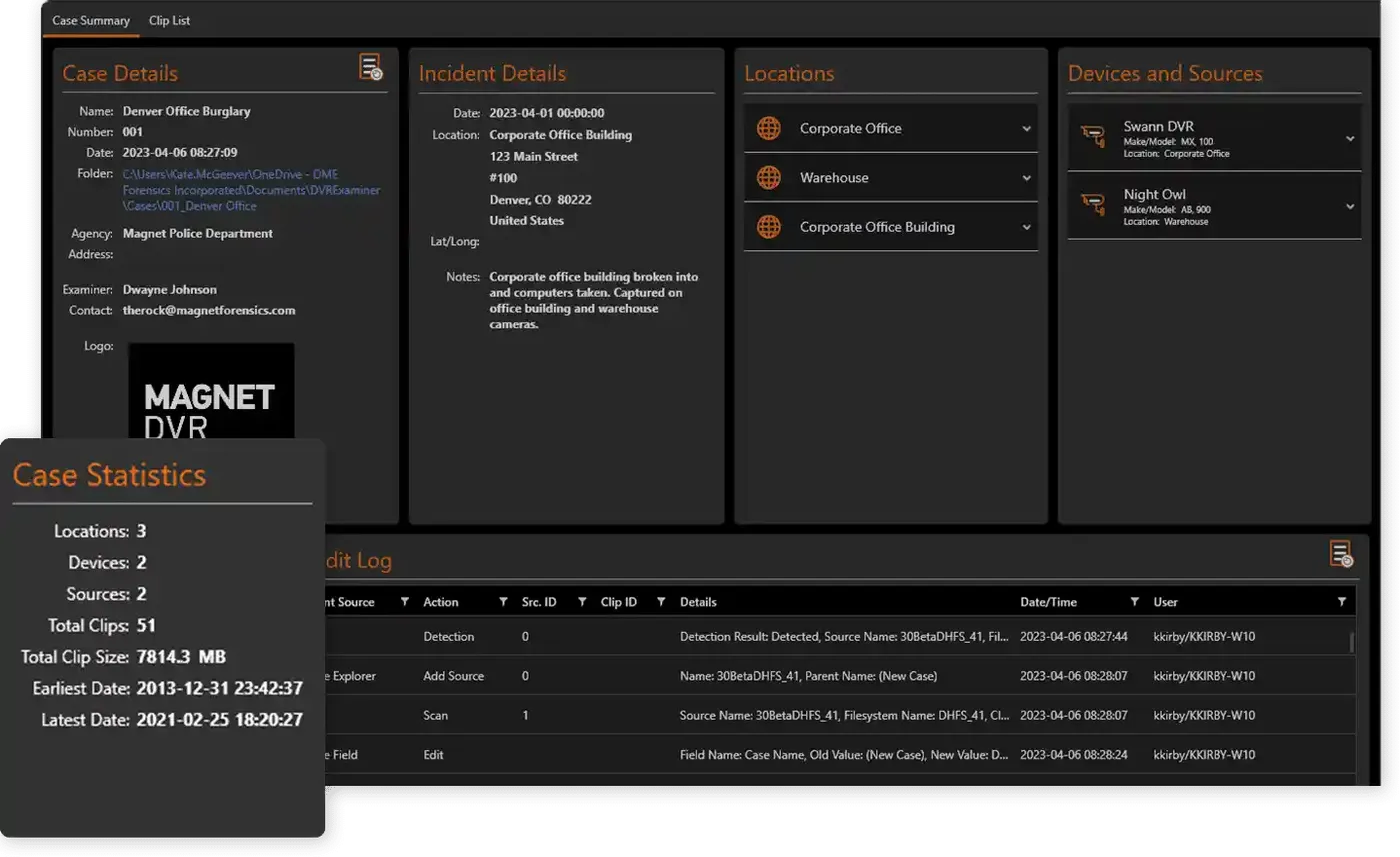1400x857 pixels.
Task: Click the incident date '2023-04-01 00:00:00'
Action: 547,113
